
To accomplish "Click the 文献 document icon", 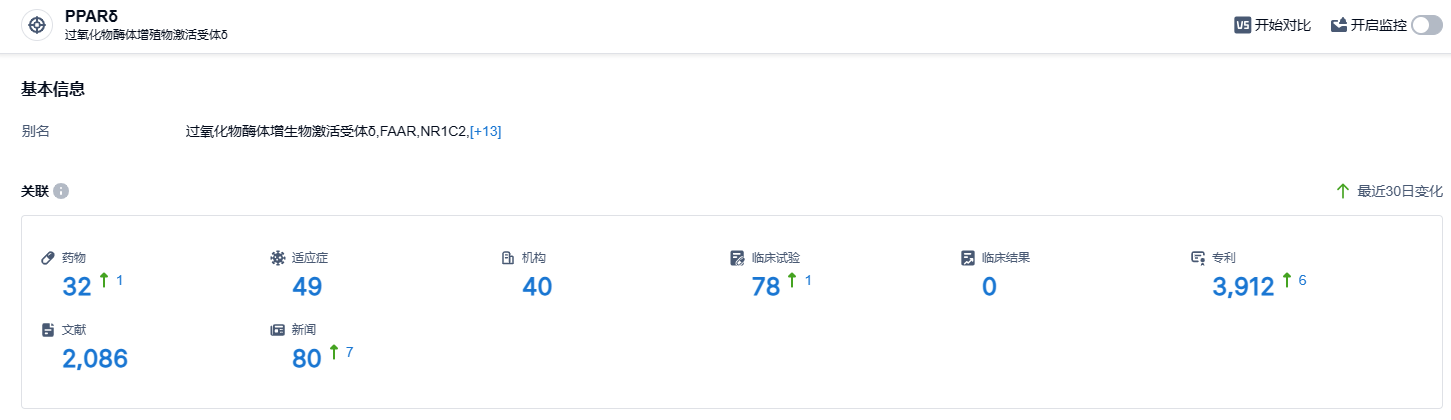I will pyautogui.click(x=47, y=330).
